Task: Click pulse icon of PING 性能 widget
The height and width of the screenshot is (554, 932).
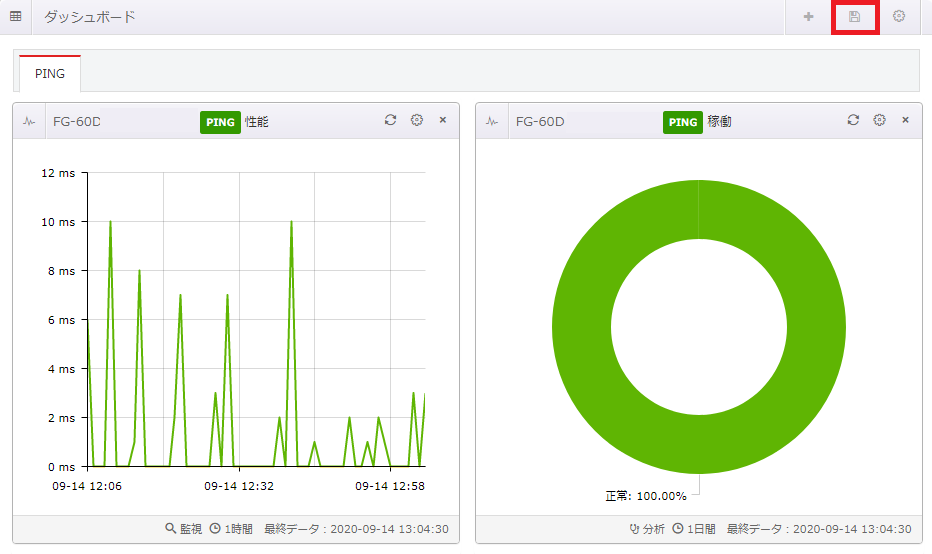Action: pos(29,121)
